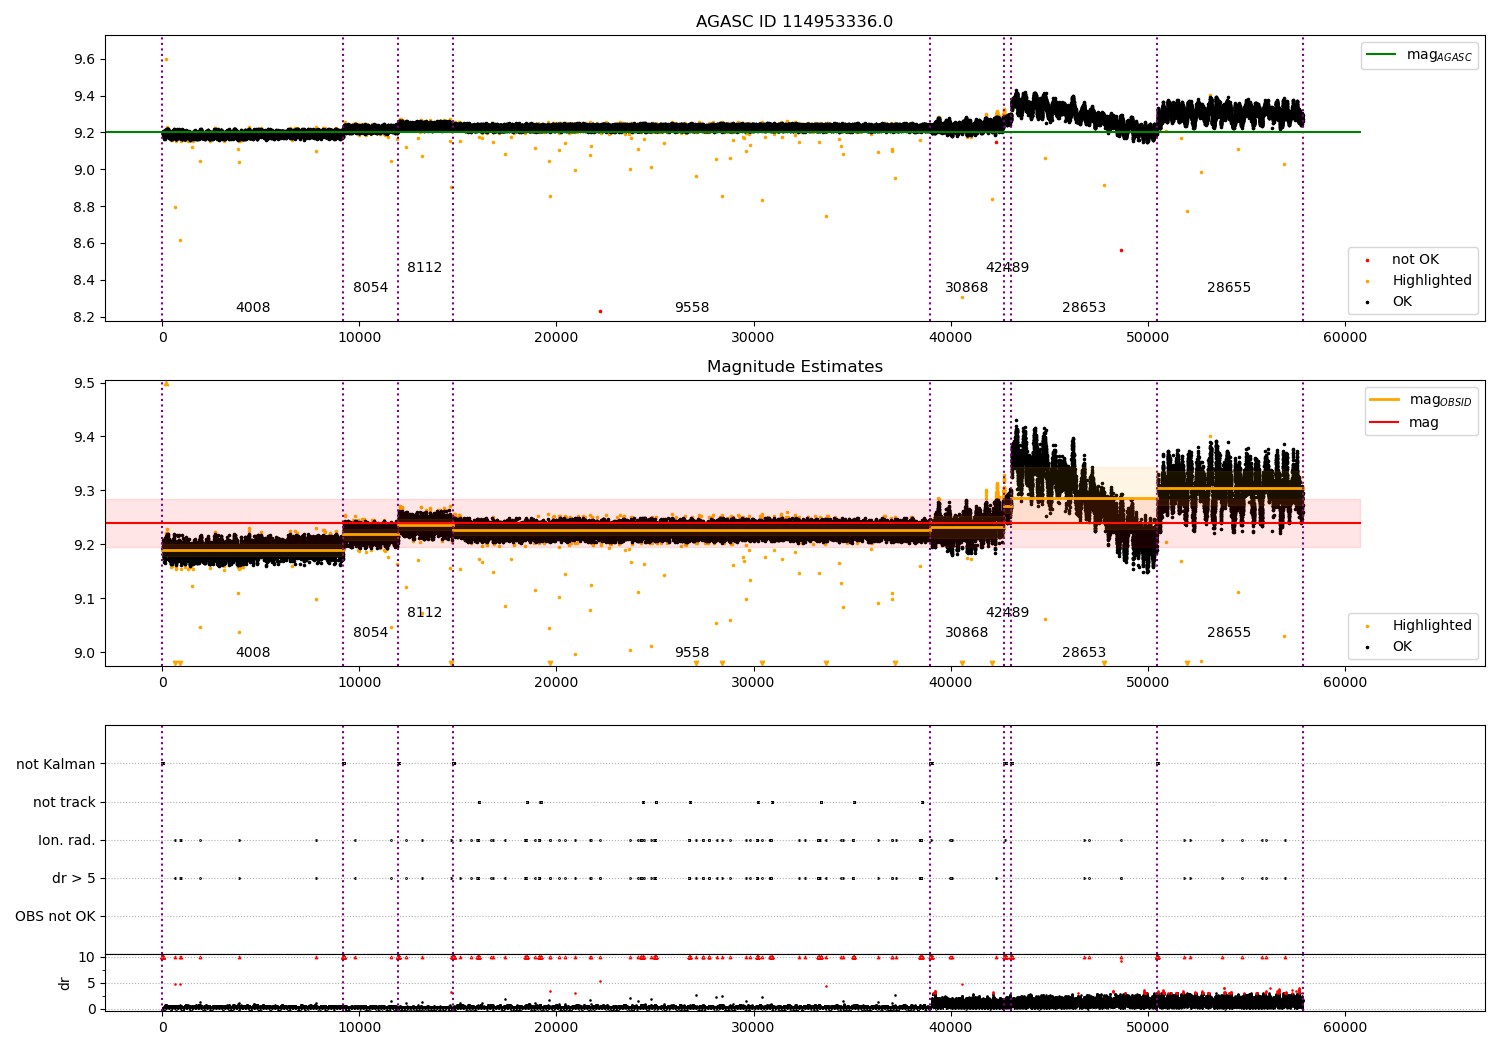The width and height of the screenshot is (1500, 1050).
Task: Click the 'not Kalman' axis label
Action: tap(56, 764)
